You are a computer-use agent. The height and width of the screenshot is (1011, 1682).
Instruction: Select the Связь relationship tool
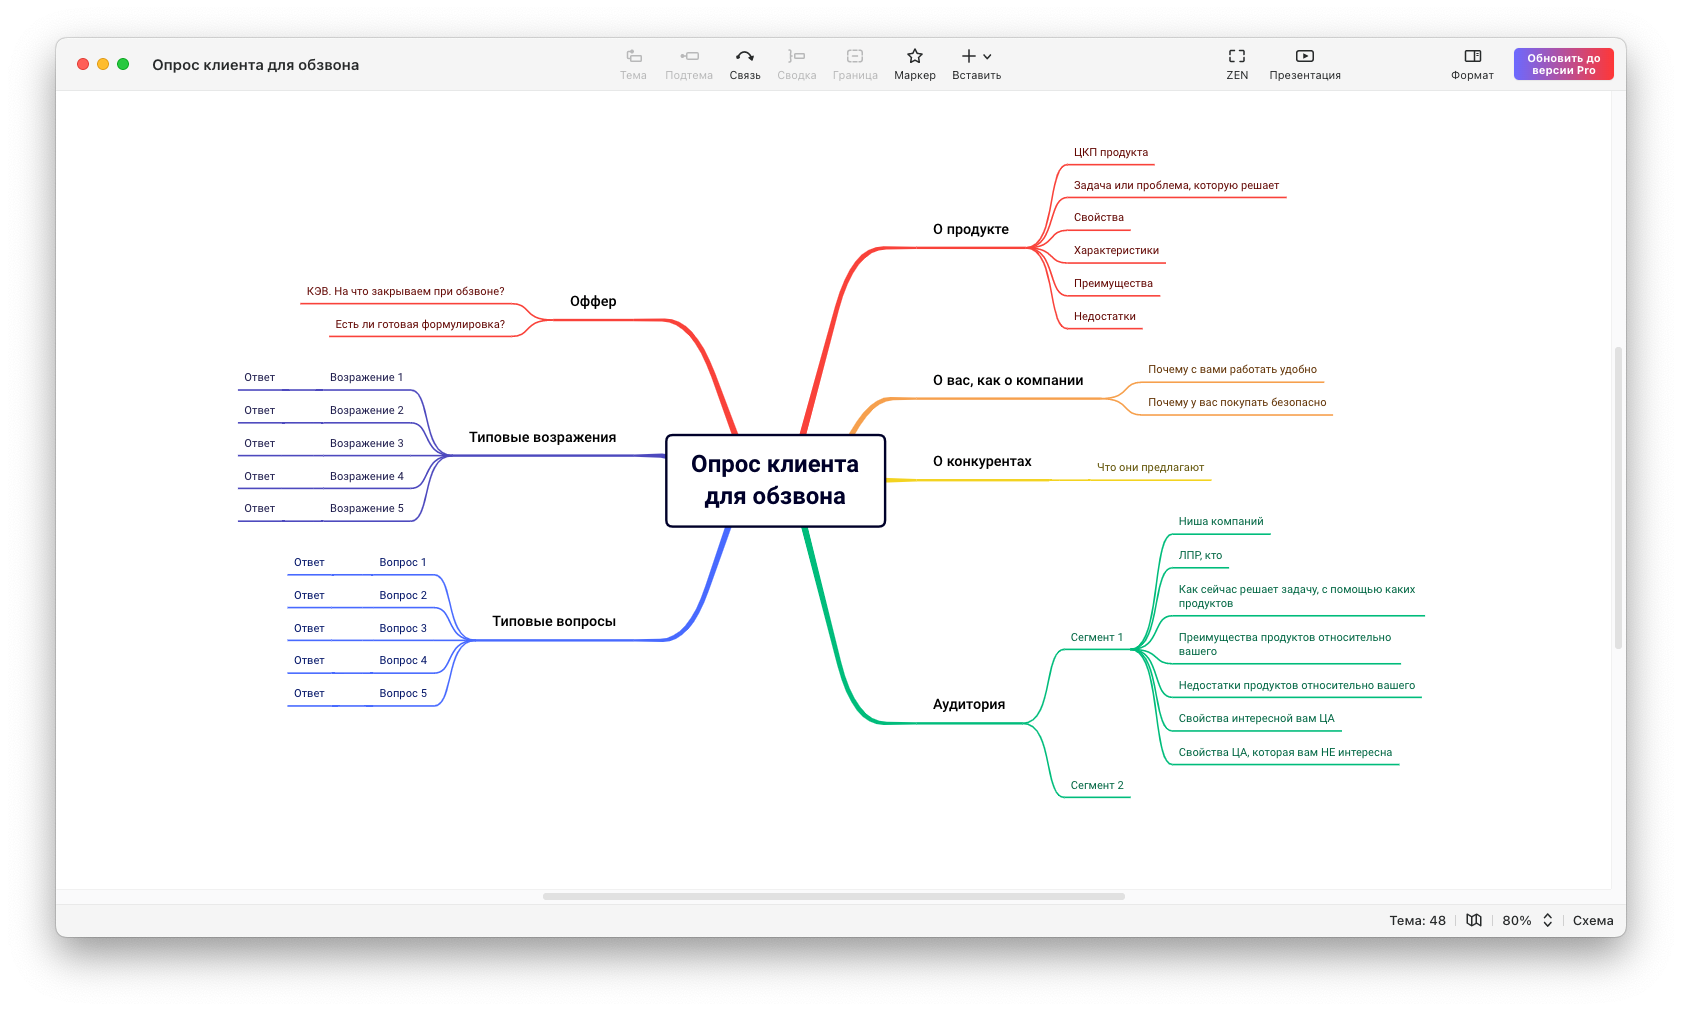pos(744,57)
